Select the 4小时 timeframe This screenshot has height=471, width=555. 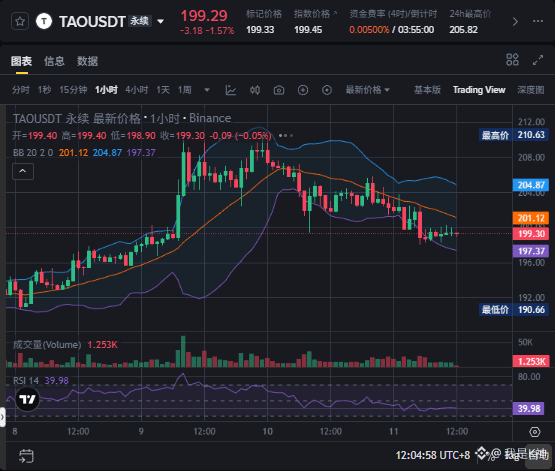137,90
